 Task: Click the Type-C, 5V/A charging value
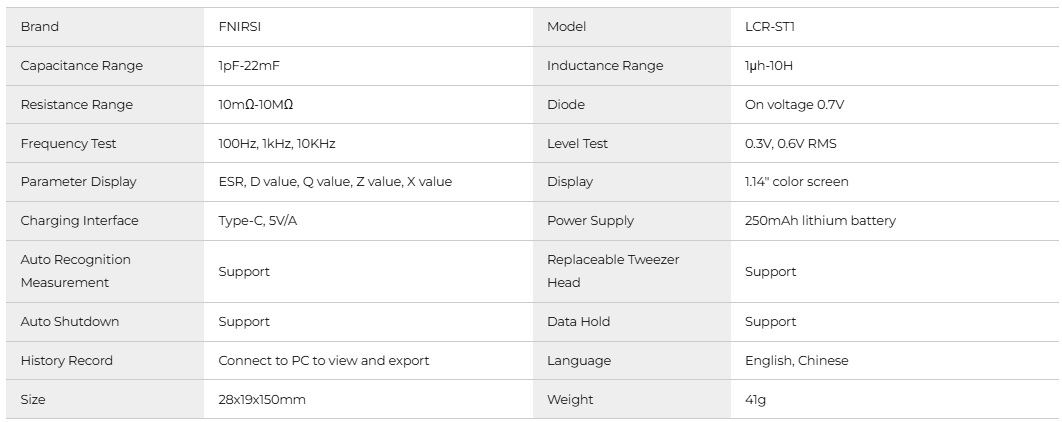coord(258,221)
